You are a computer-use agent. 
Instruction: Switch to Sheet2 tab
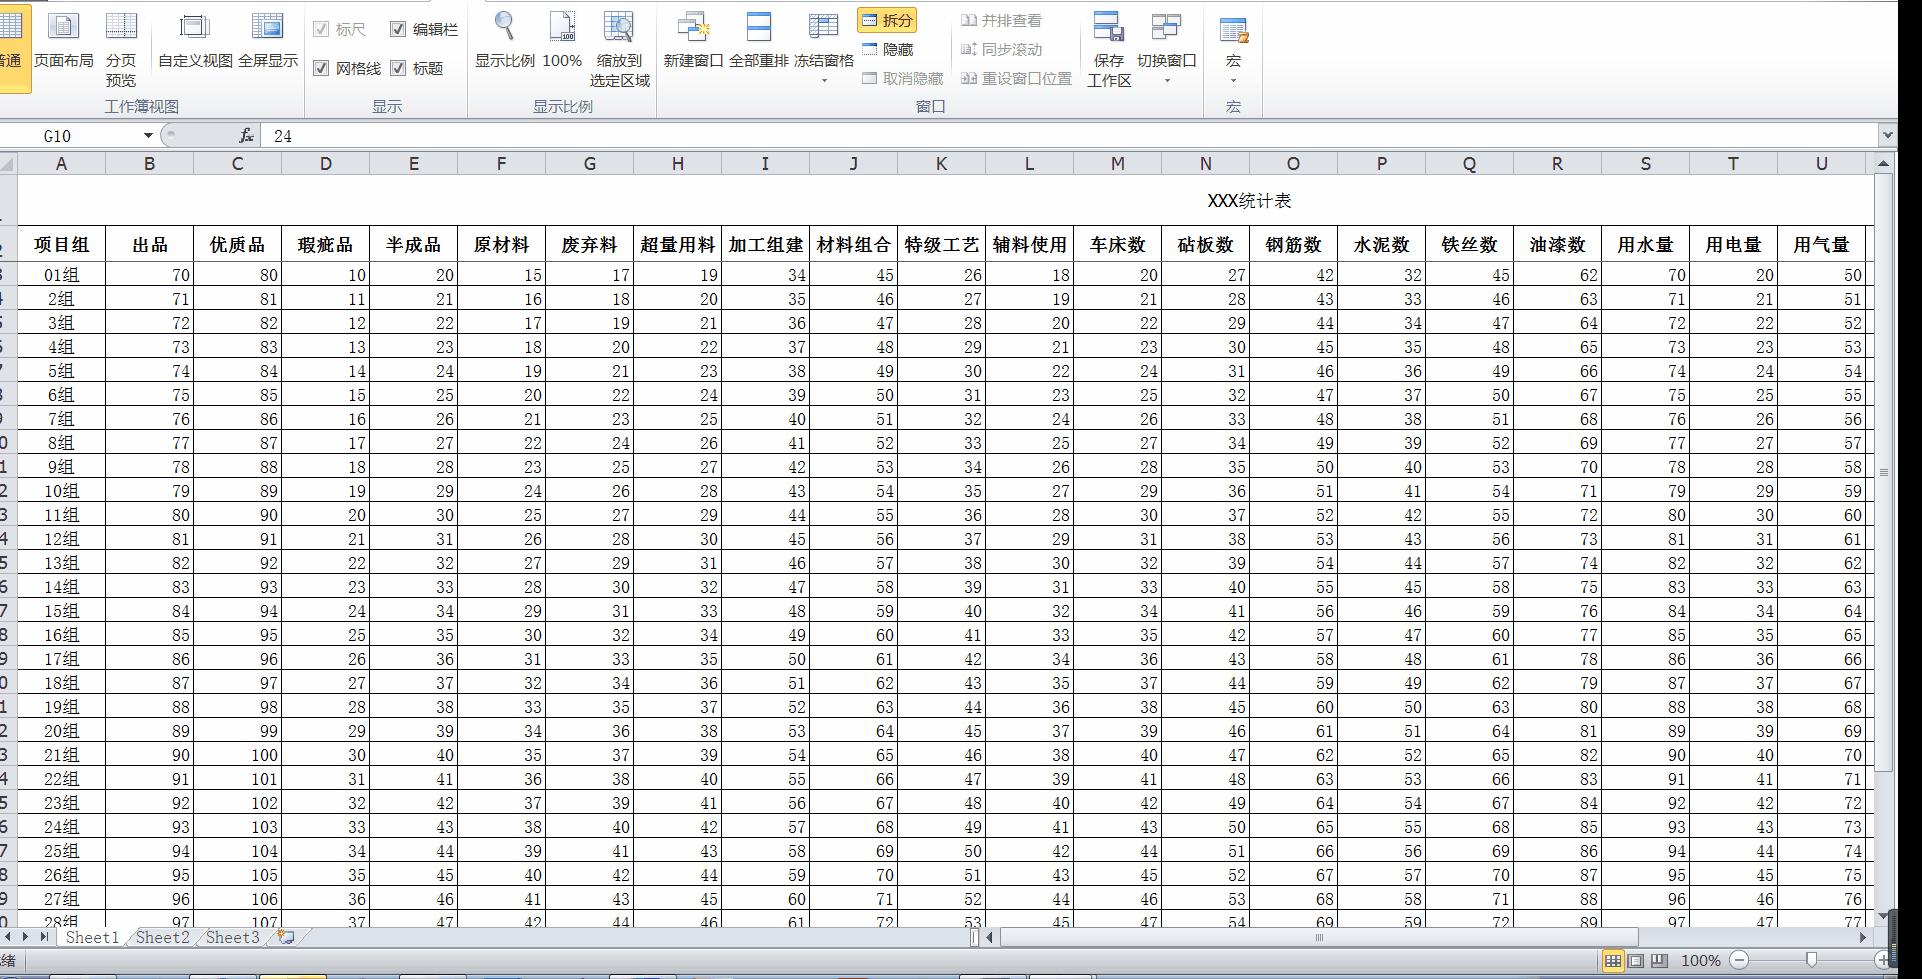pos(162,938)
